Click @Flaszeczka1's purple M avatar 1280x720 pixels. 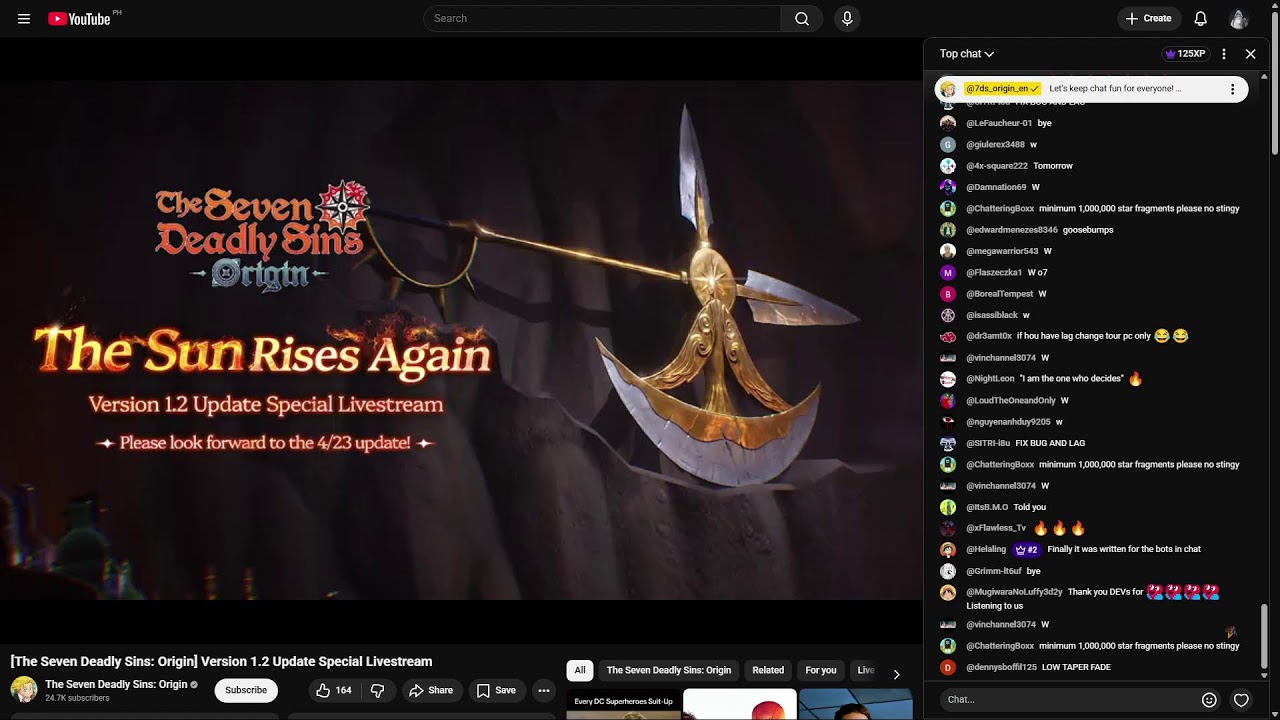(x=948, y=273)
